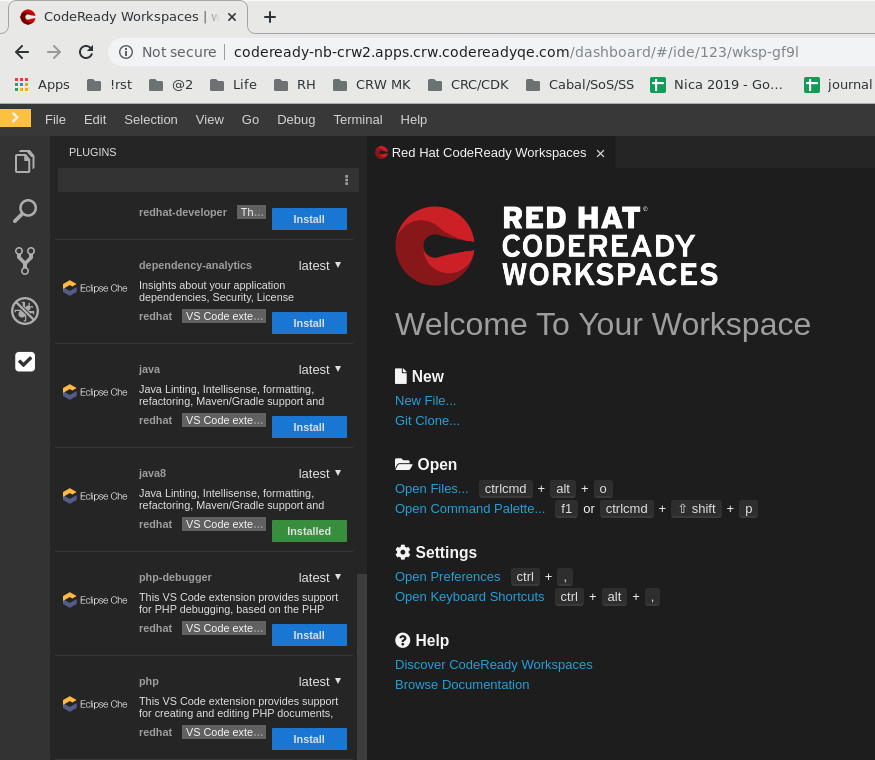Expand php-debugger version dropdown
This screenshot has width=875, height=760.
(x=319, y=577)
